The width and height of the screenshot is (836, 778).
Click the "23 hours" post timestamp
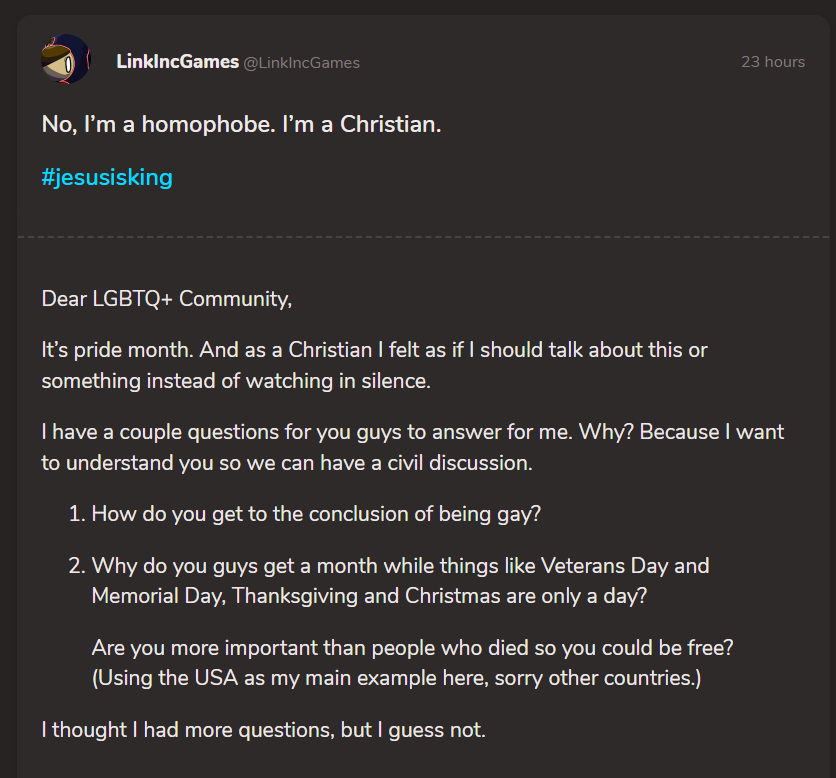tap(773, 62)
